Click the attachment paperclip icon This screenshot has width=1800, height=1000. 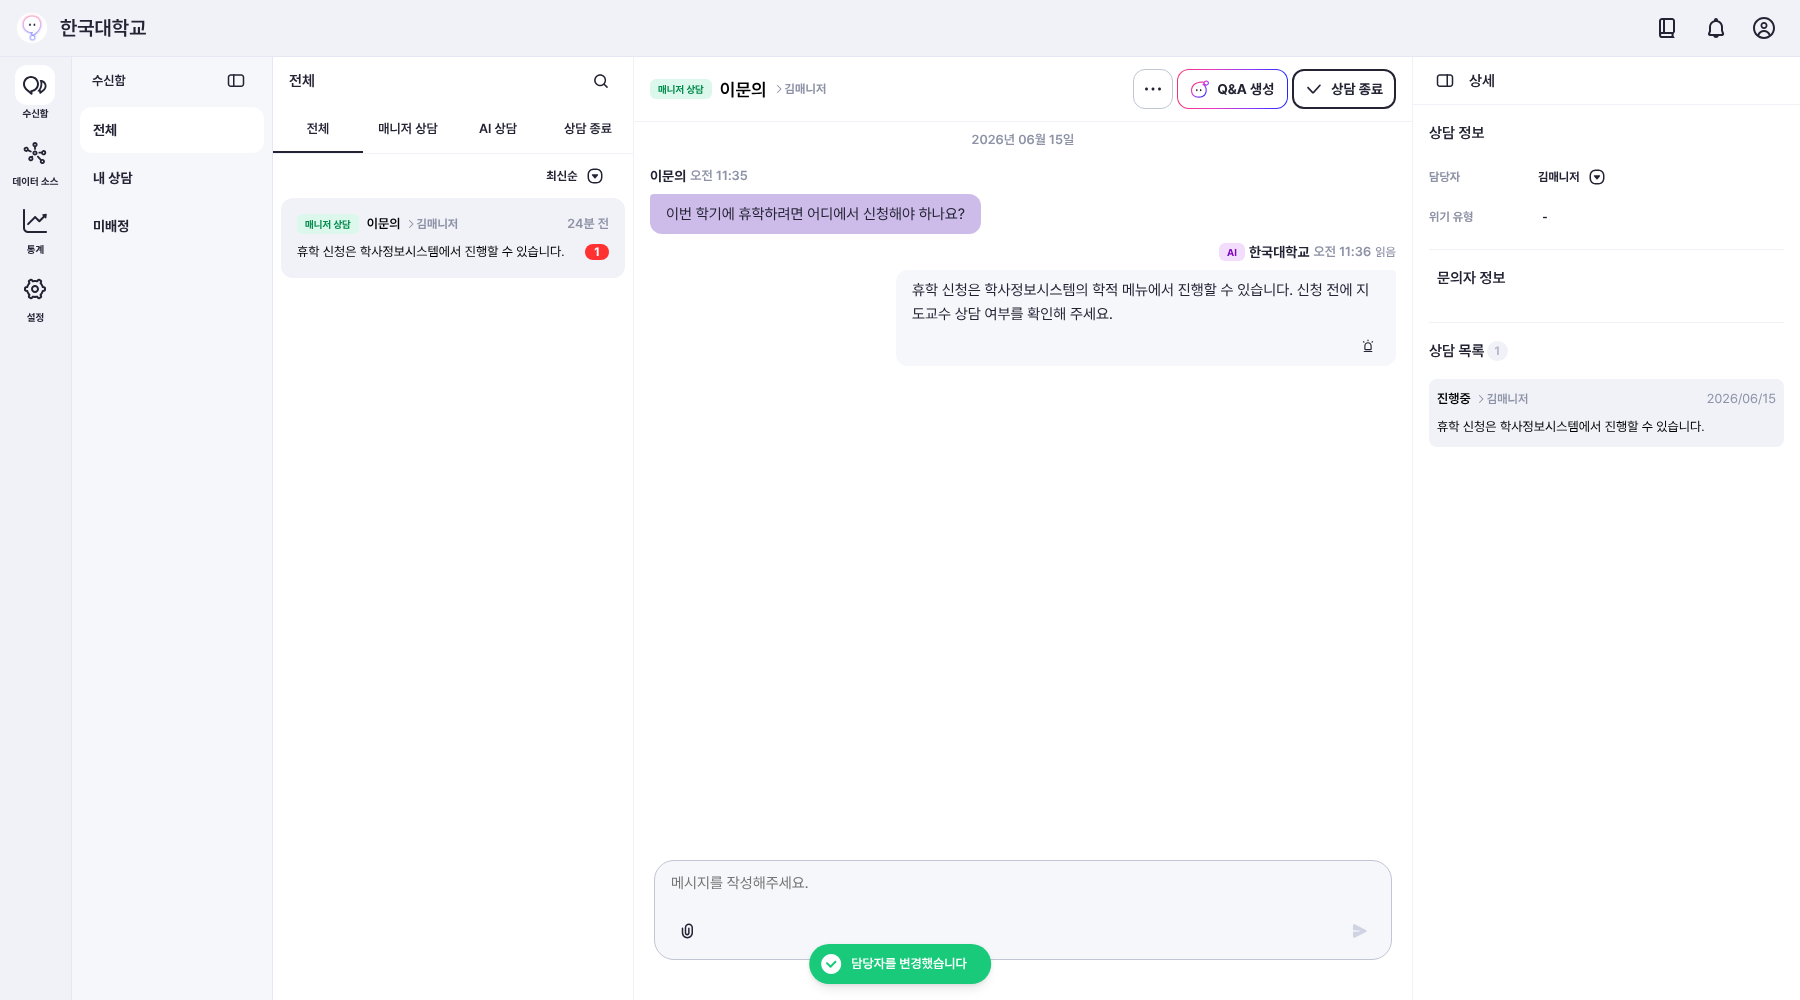(687, 931)
